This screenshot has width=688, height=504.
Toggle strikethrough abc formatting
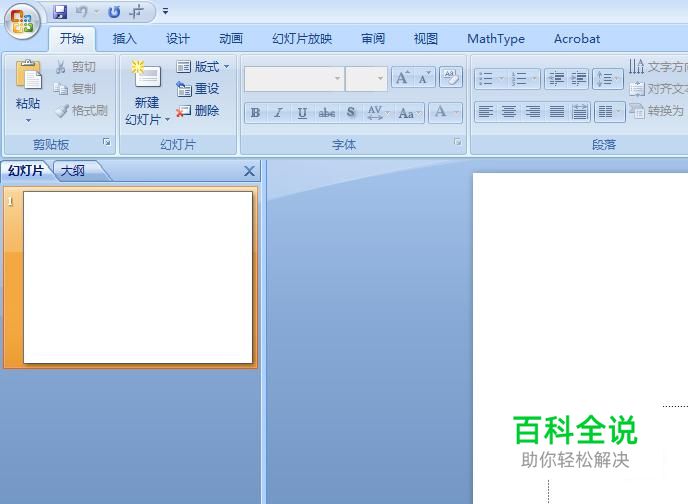tap(326, 113)
